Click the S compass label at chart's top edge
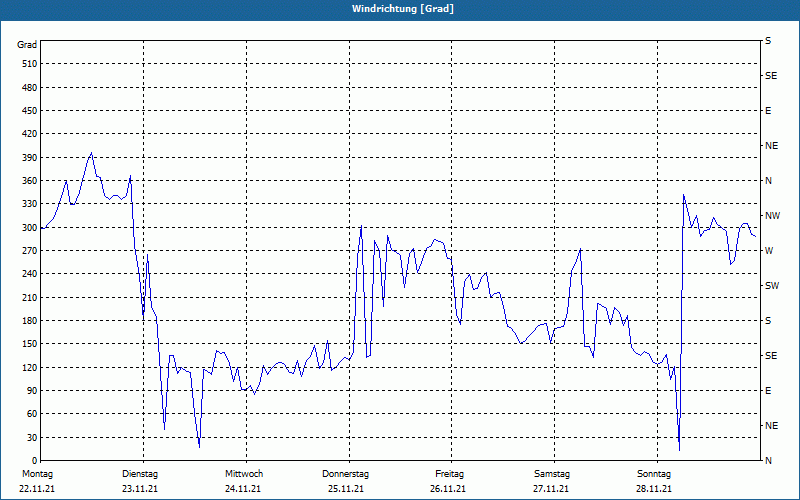 click(768, 41)
